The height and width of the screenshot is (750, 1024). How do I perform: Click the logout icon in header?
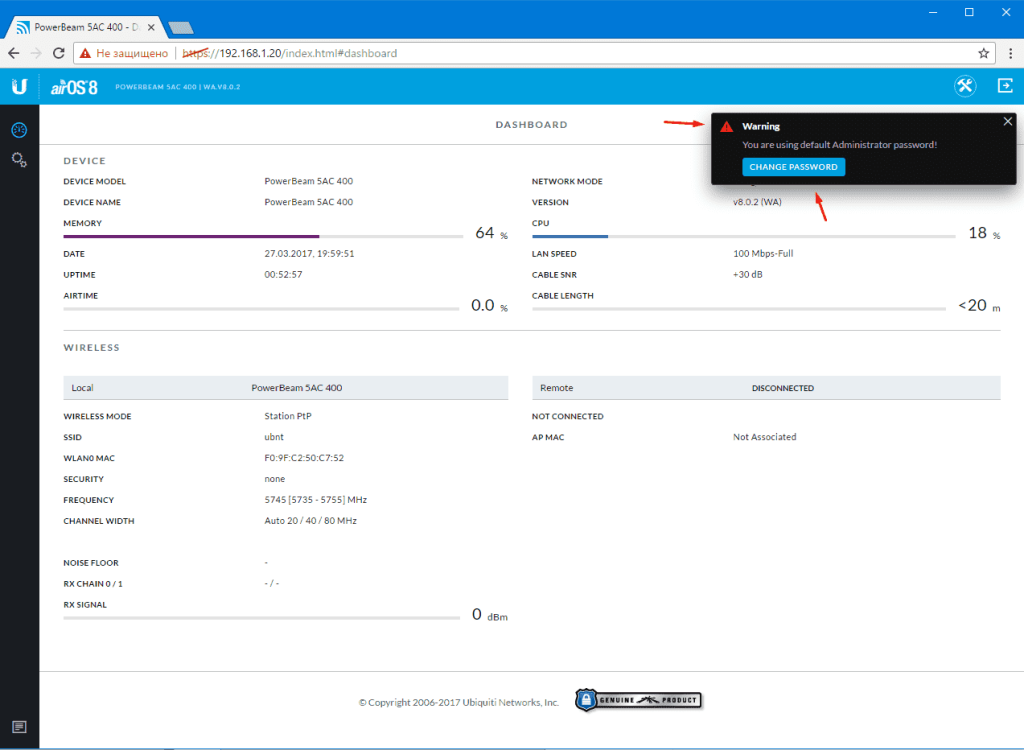(x=1005, y=86)
